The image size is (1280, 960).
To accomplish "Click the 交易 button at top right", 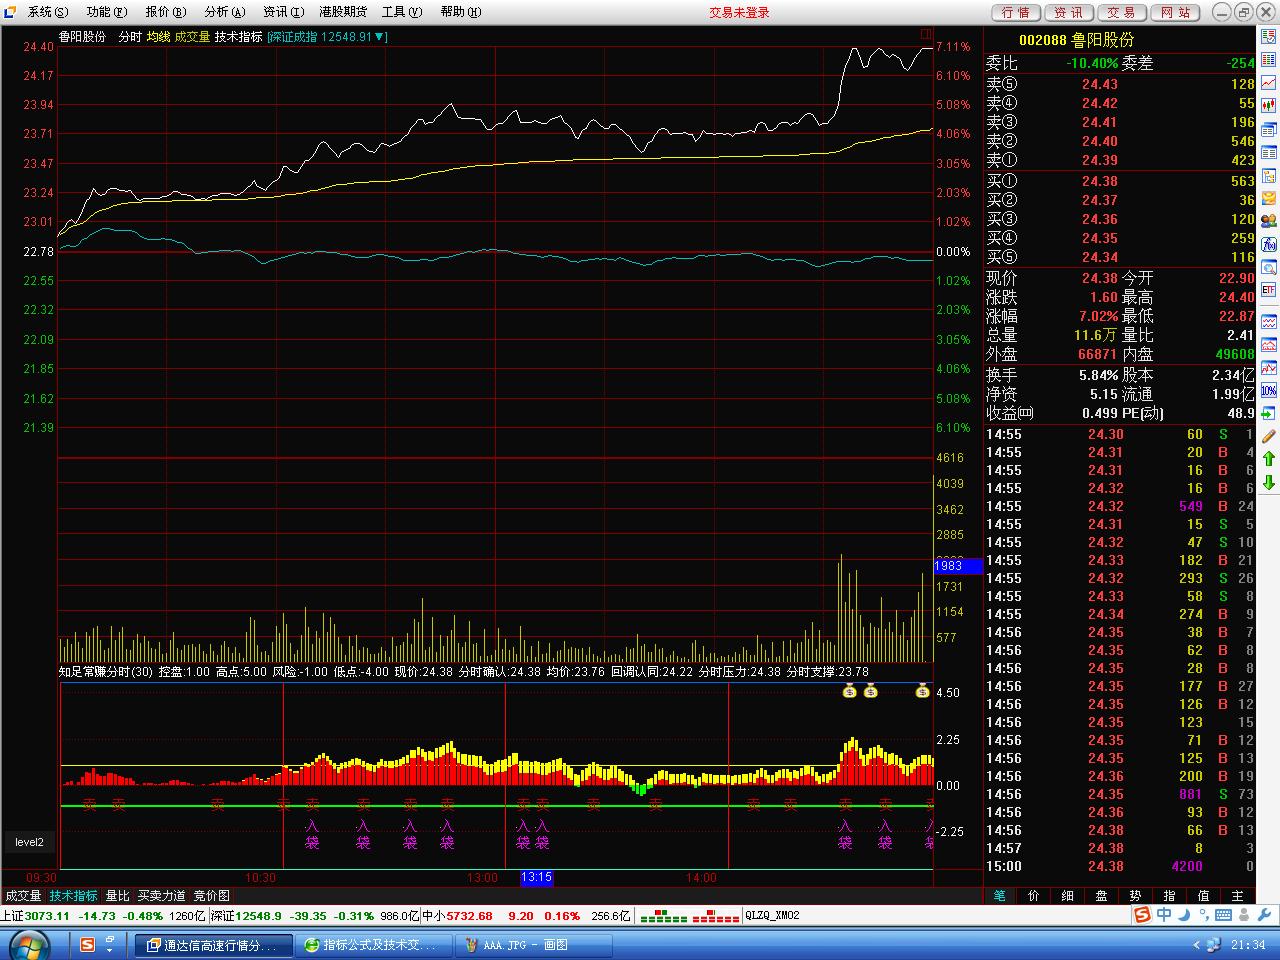I will (1121, 12).
